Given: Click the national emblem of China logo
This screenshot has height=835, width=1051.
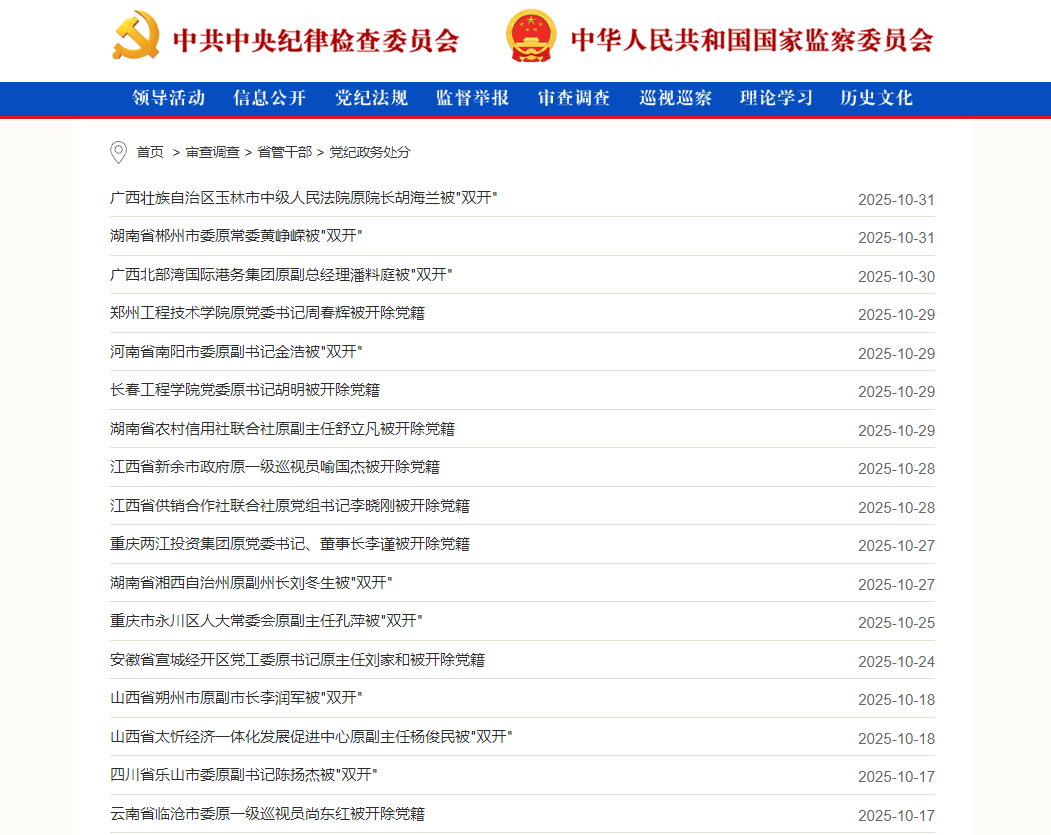Looking at the screenshot, I should point(530,37).
